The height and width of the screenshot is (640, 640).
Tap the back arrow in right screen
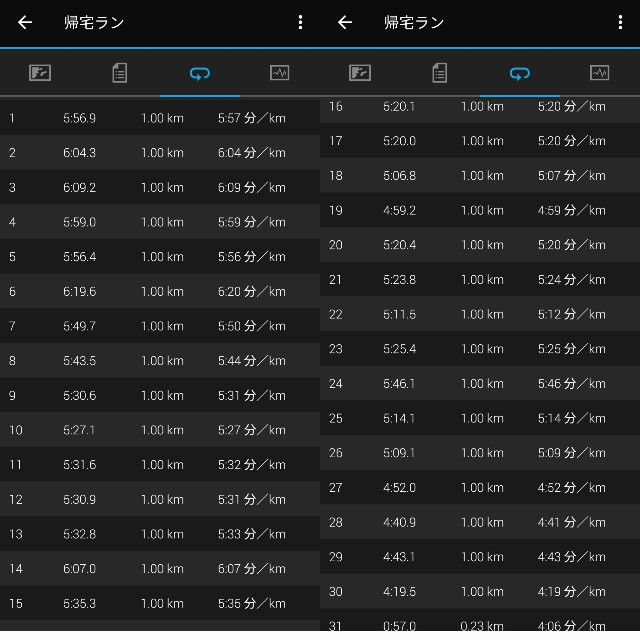pos(345,22)
